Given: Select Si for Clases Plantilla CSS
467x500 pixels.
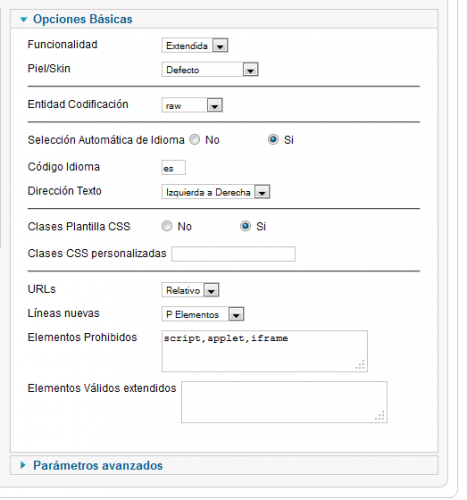Looking at the screenshot, I should 245,226.
